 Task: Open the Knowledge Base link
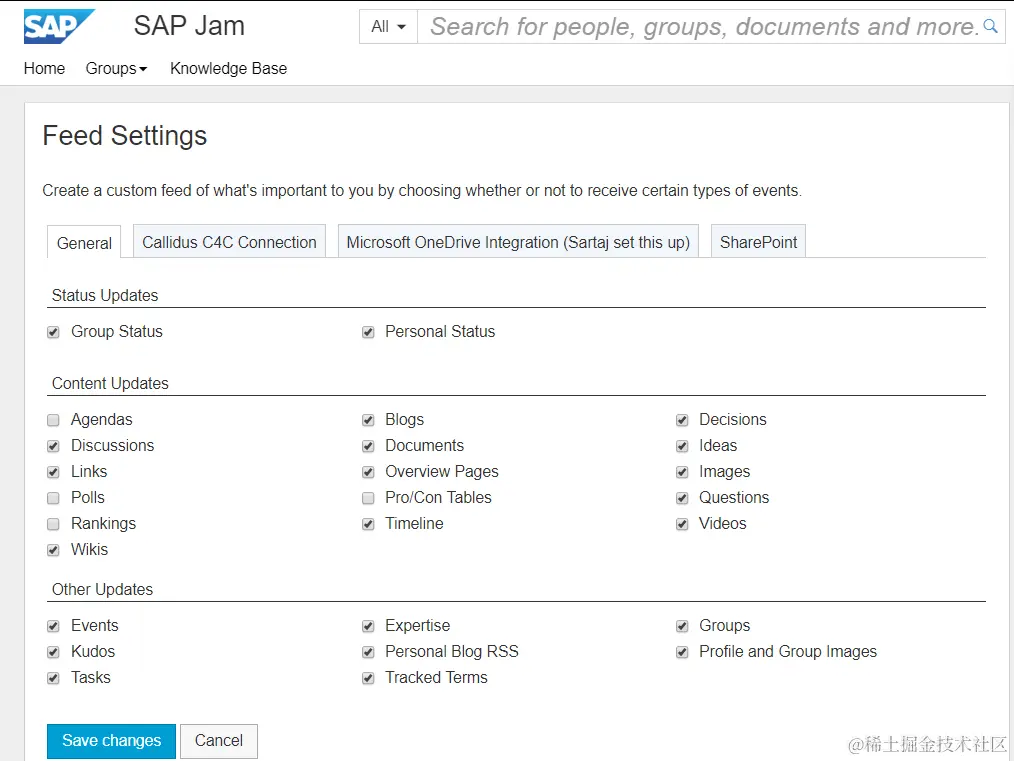(x=228, y=69)
